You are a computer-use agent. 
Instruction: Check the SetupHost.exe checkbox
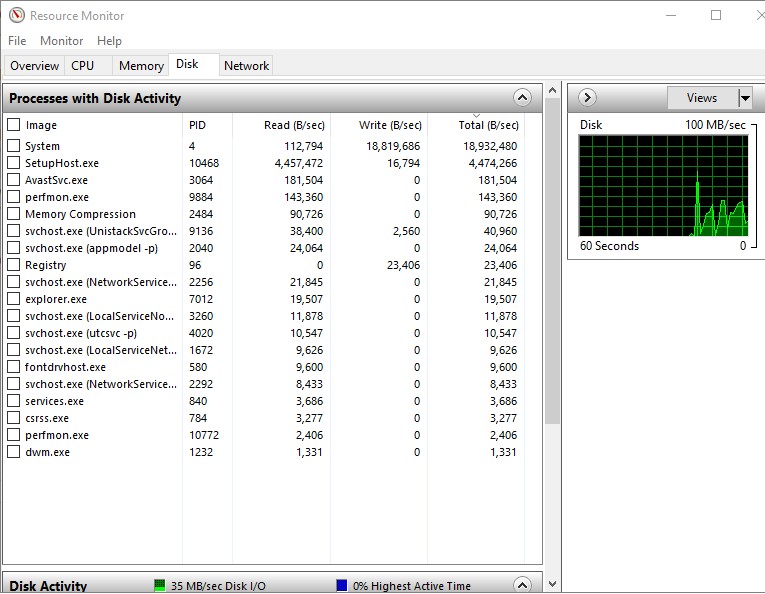coord(14,162)
